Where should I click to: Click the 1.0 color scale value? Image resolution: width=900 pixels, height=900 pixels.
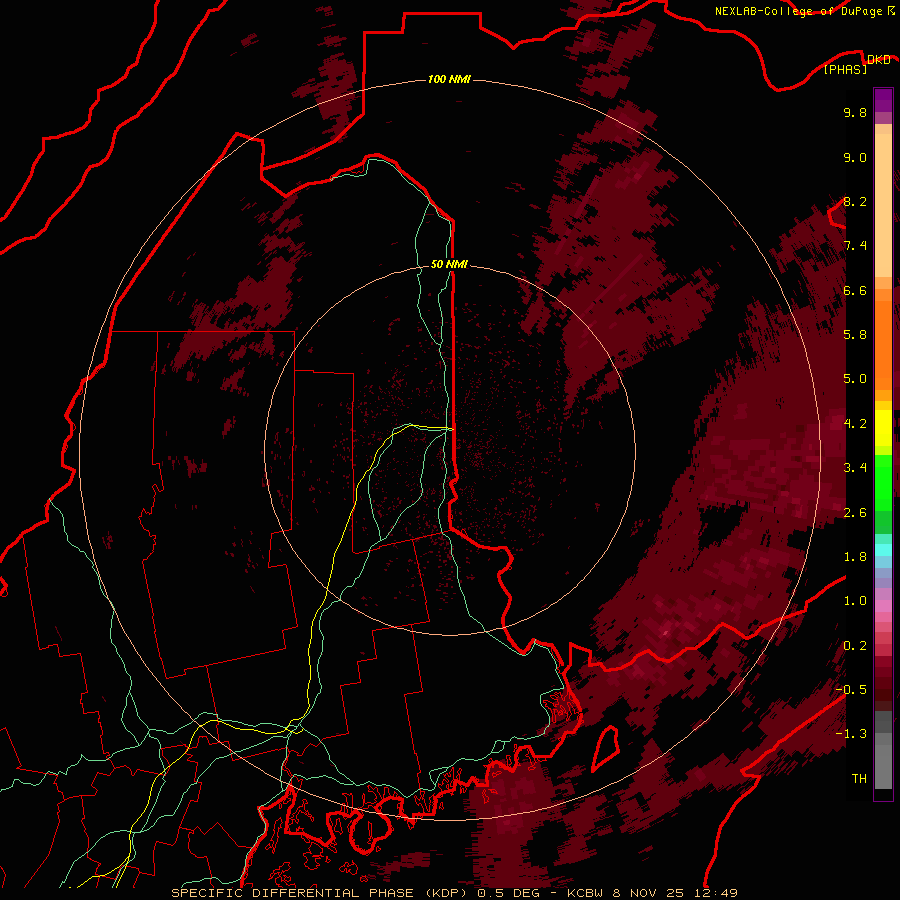coord(855,601)
